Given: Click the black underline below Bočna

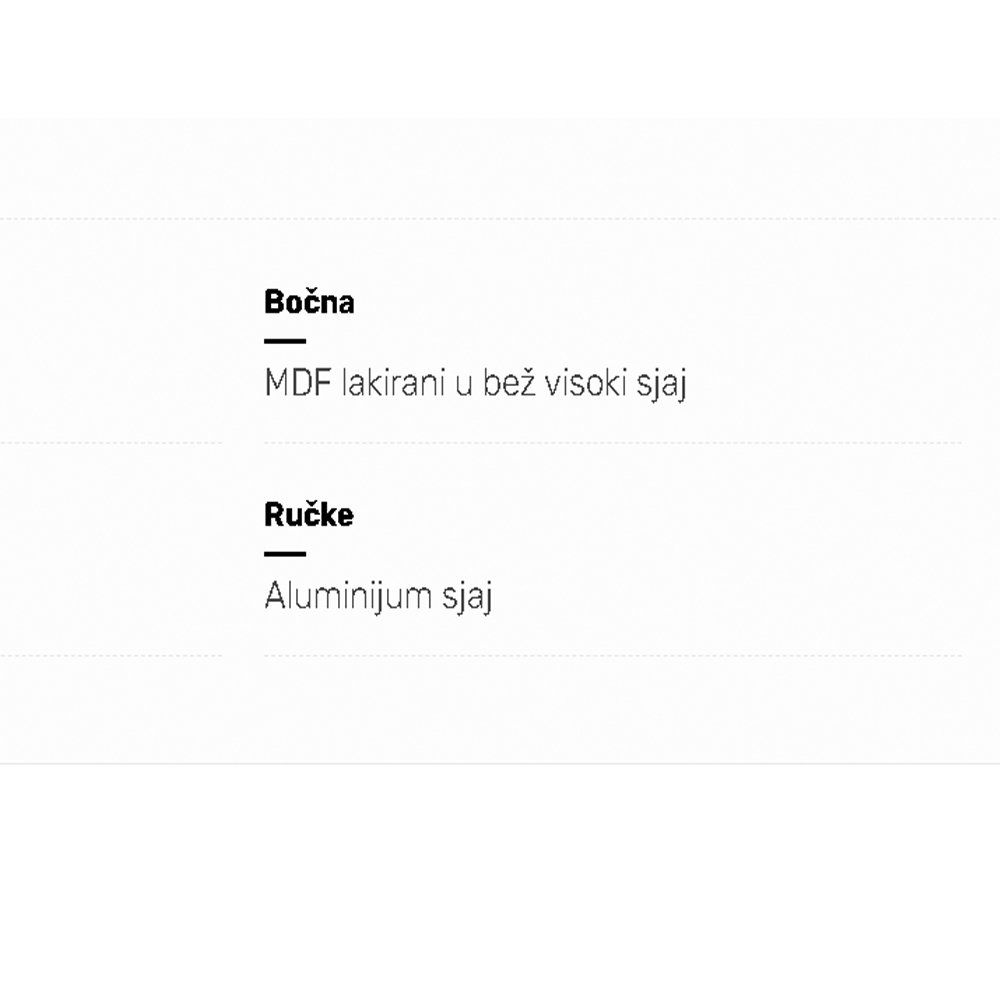Looking at the screenshot, I should click(x=285, y=341).
